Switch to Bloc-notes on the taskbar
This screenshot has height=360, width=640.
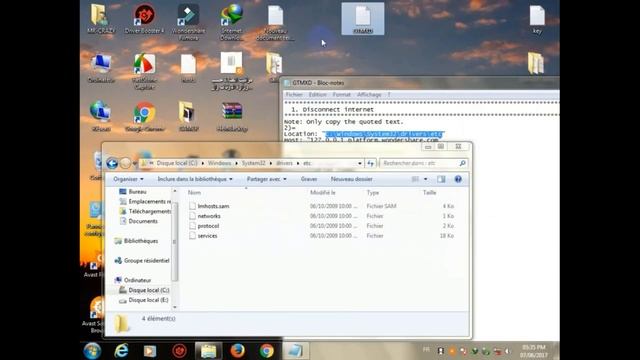point(296,351)
